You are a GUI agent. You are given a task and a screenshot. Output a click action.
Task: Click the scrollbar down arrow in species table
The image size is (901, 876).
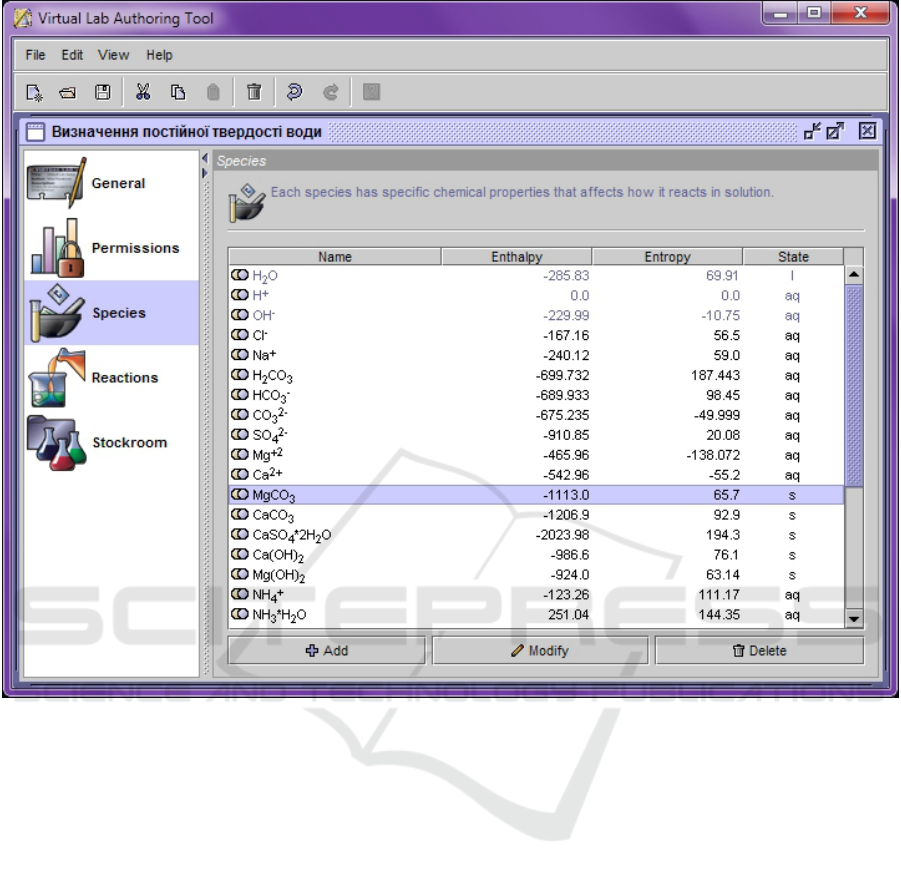854,619
